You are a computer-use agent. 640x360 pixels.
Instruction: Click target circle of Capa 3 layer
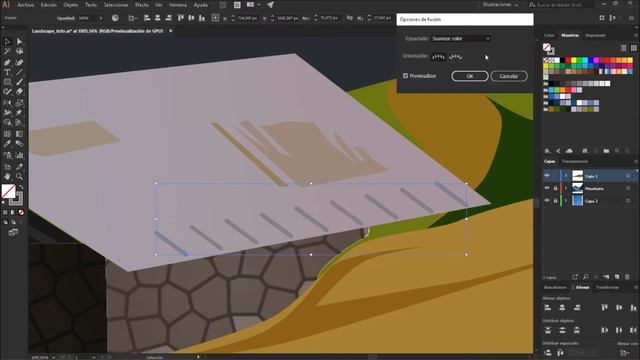pos(628,201)
